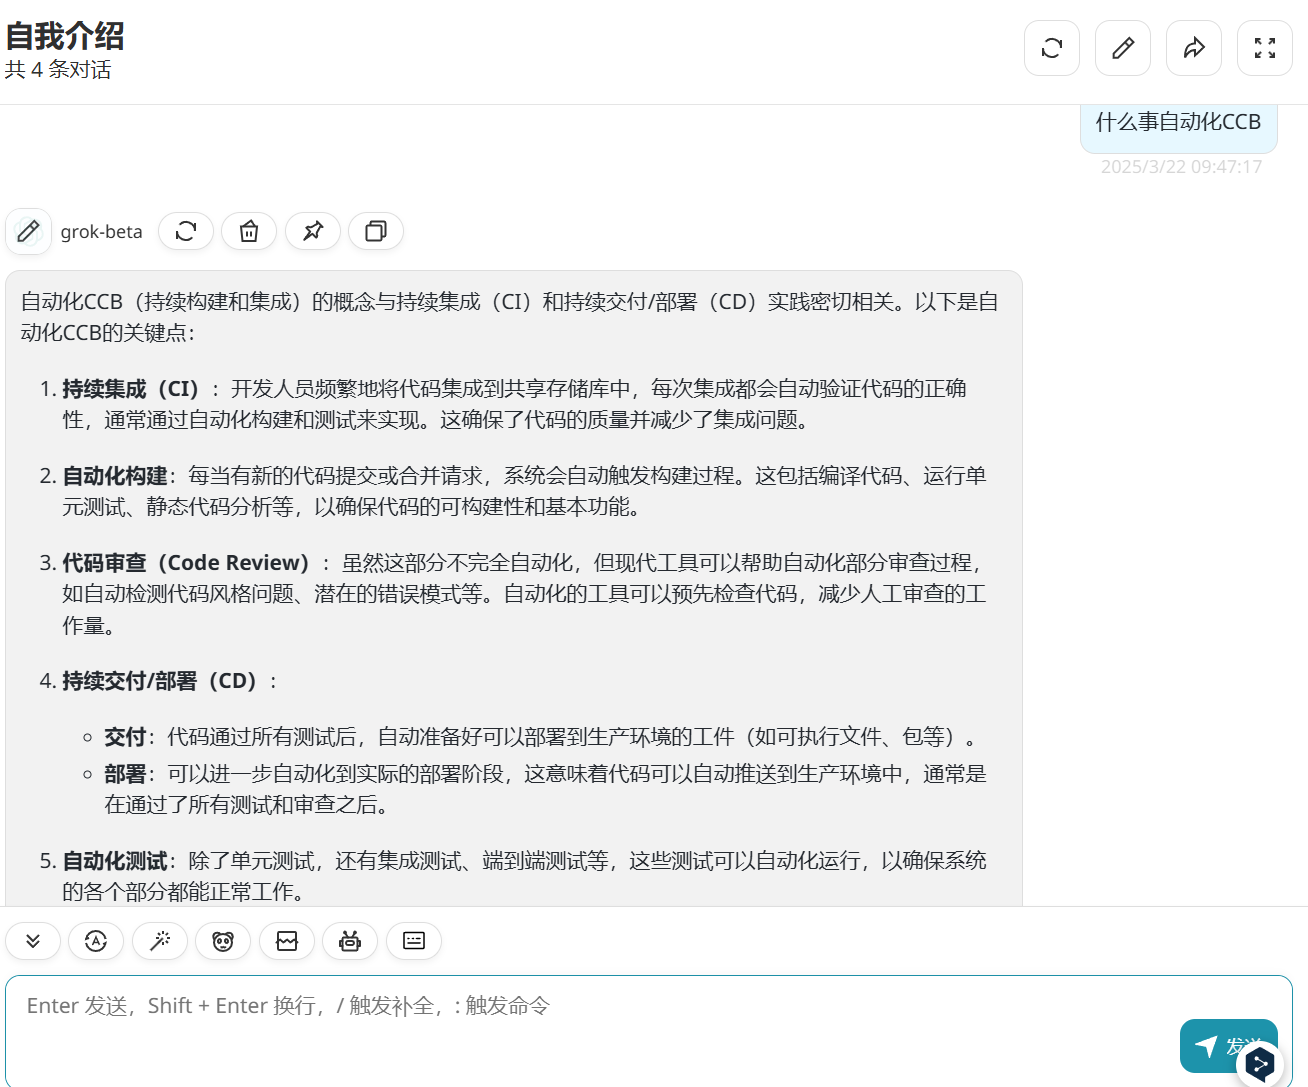Click the message input text area
Screen dimensions: 1308x1087
pos(600,1030)
